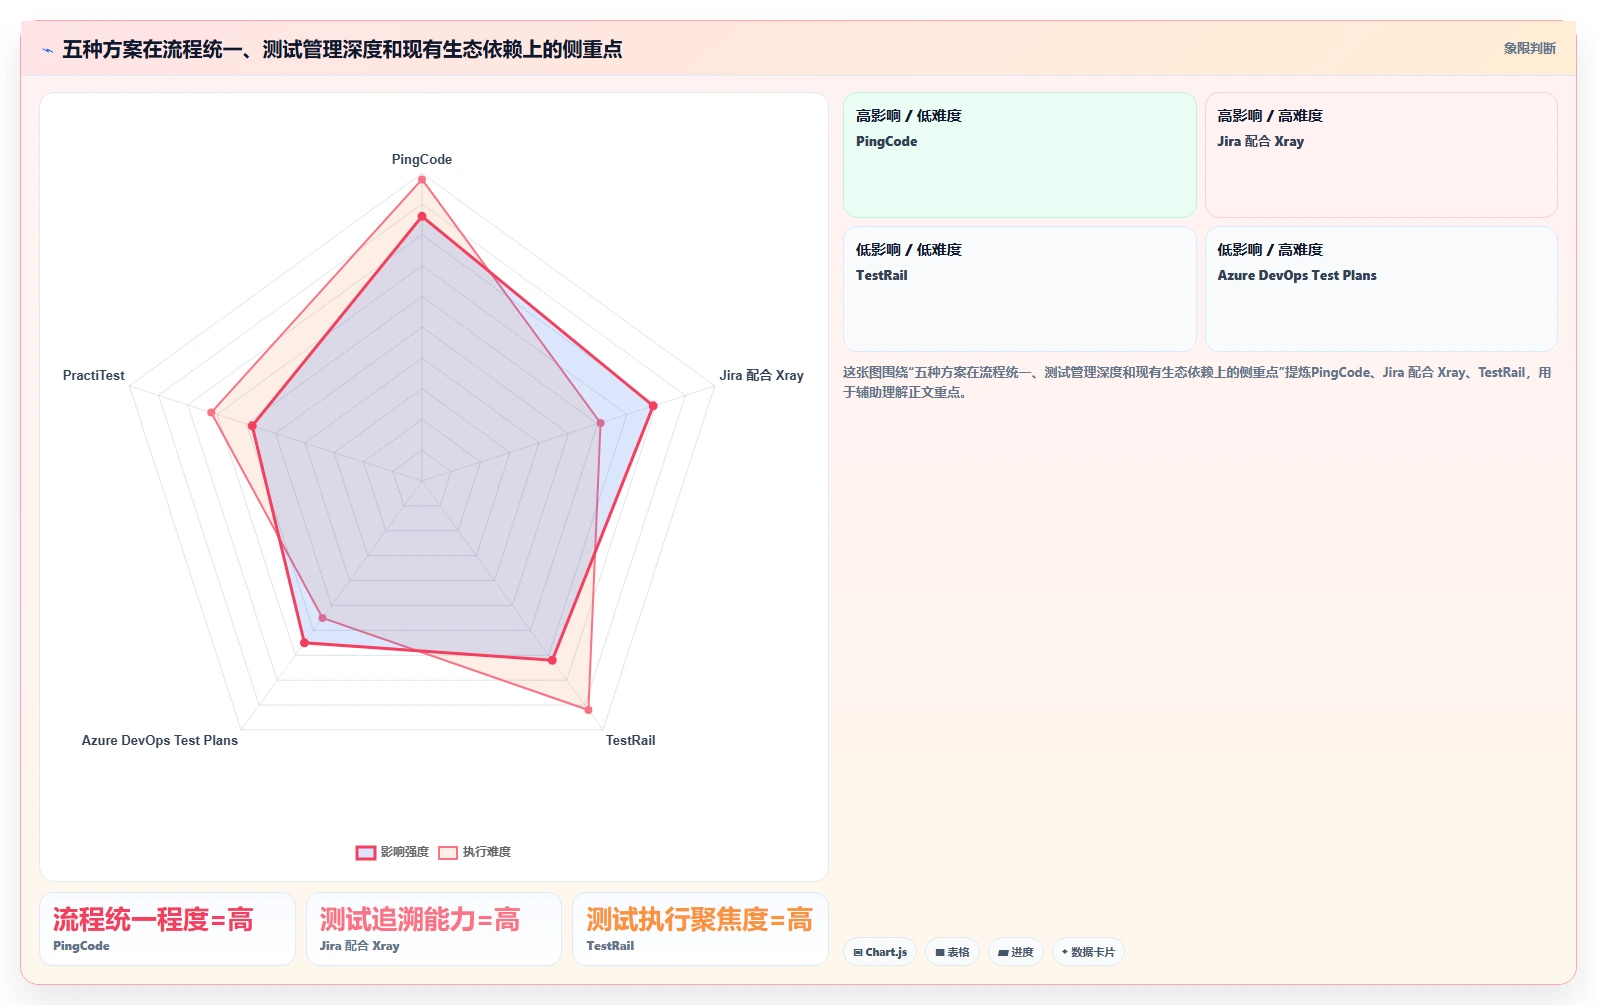Click the 执行难度 data point on the PractiTest axis
Screen dimensions: 1597x1005
click(211, 412)
